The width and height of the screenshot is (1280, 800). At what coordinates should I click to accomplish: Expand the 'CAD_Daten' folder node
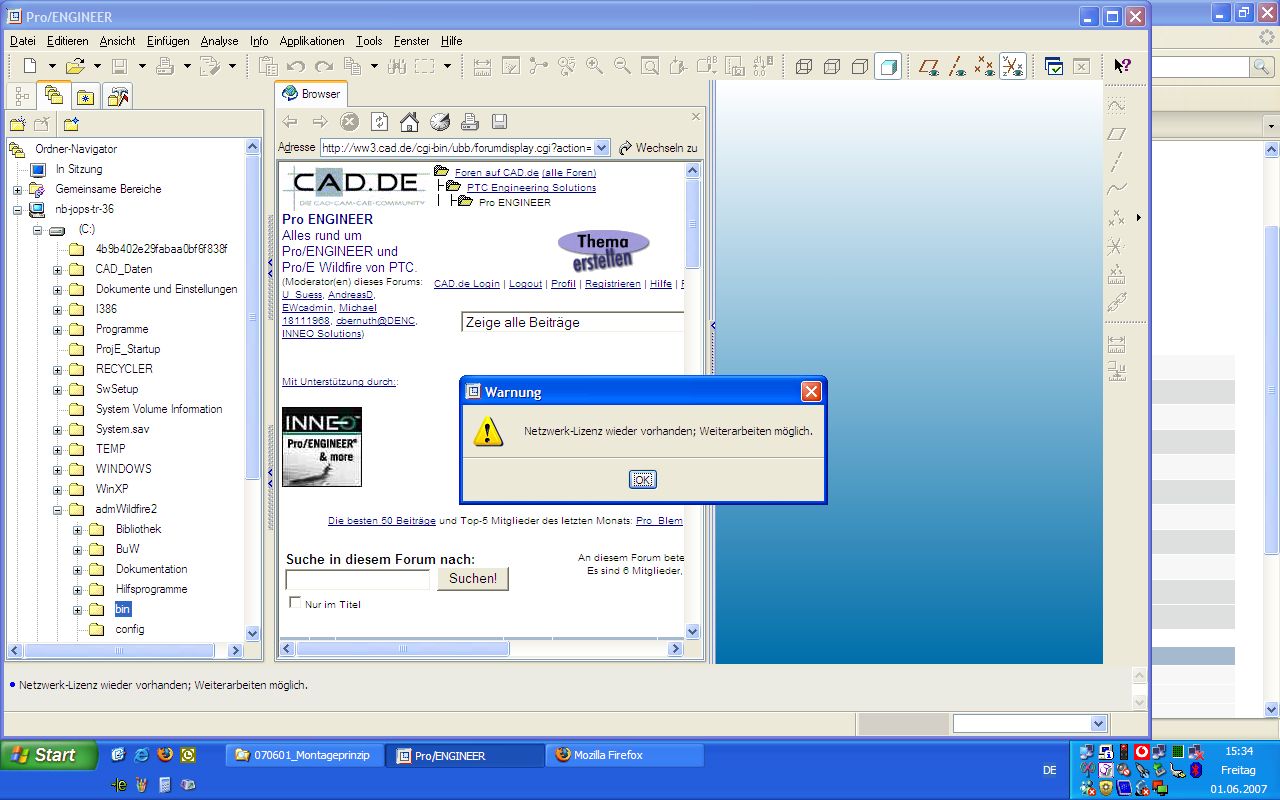pos(57,269)
